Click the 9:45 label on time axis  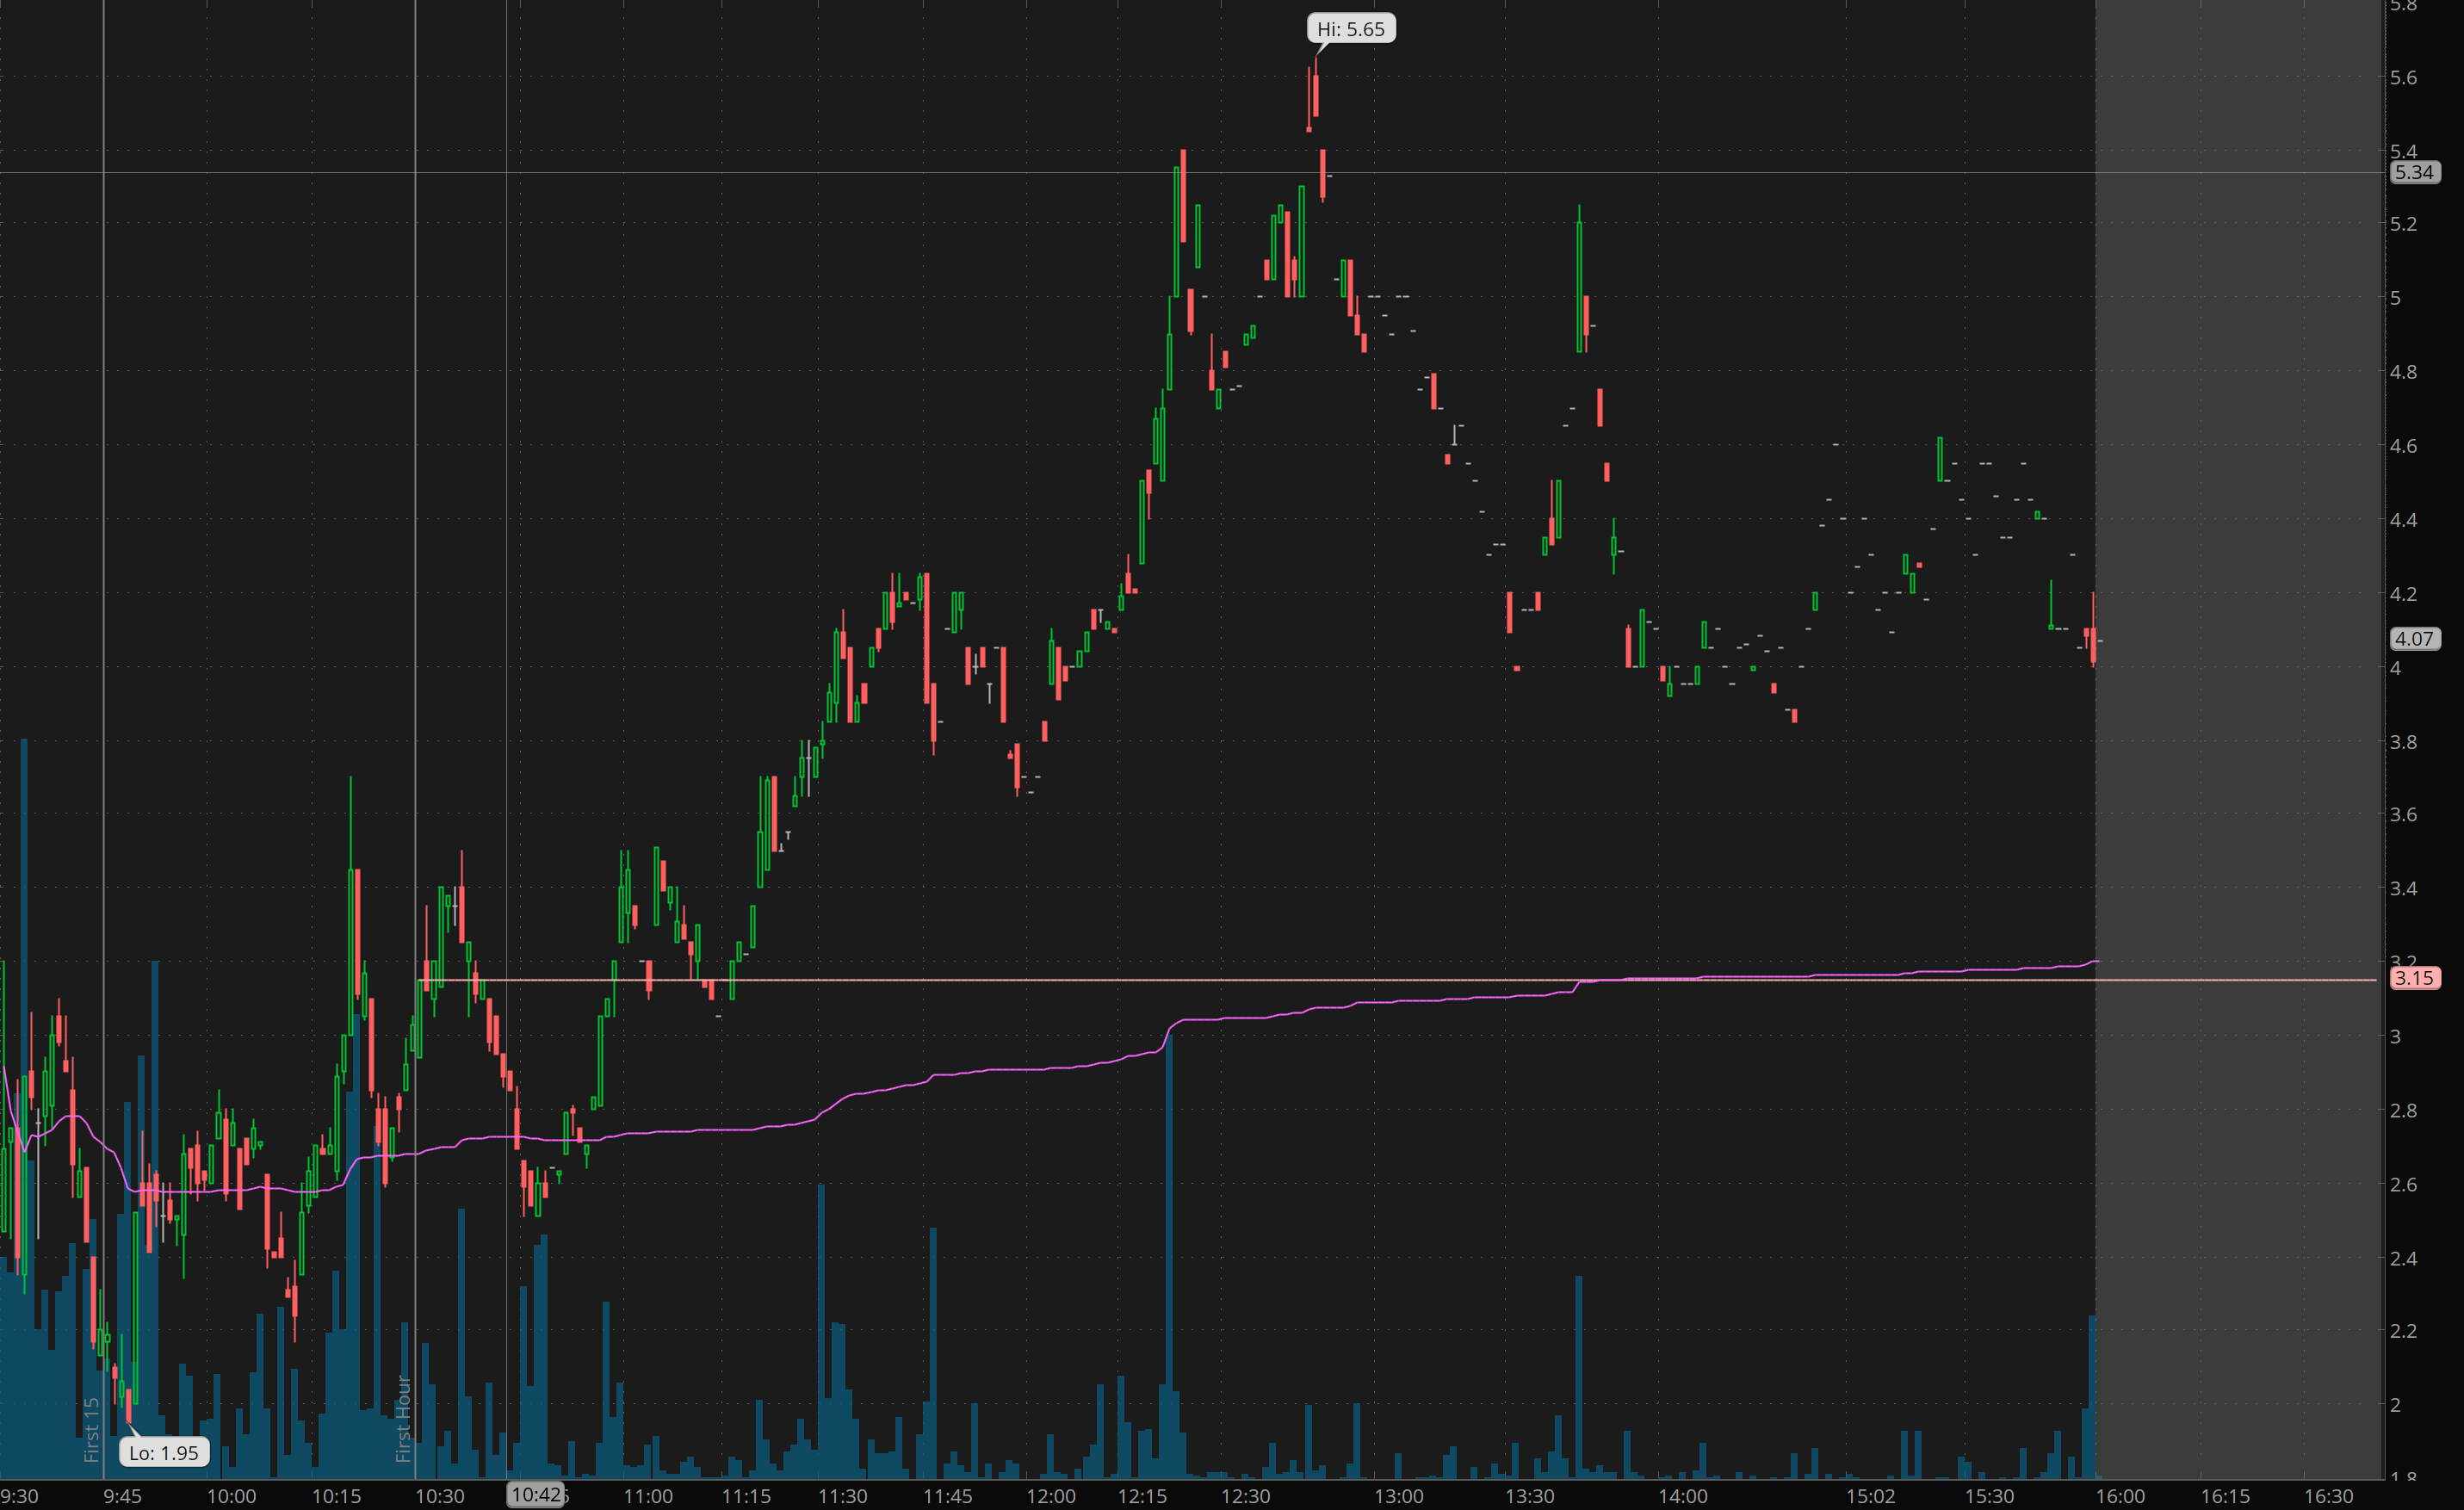(x=123, y=1496)
